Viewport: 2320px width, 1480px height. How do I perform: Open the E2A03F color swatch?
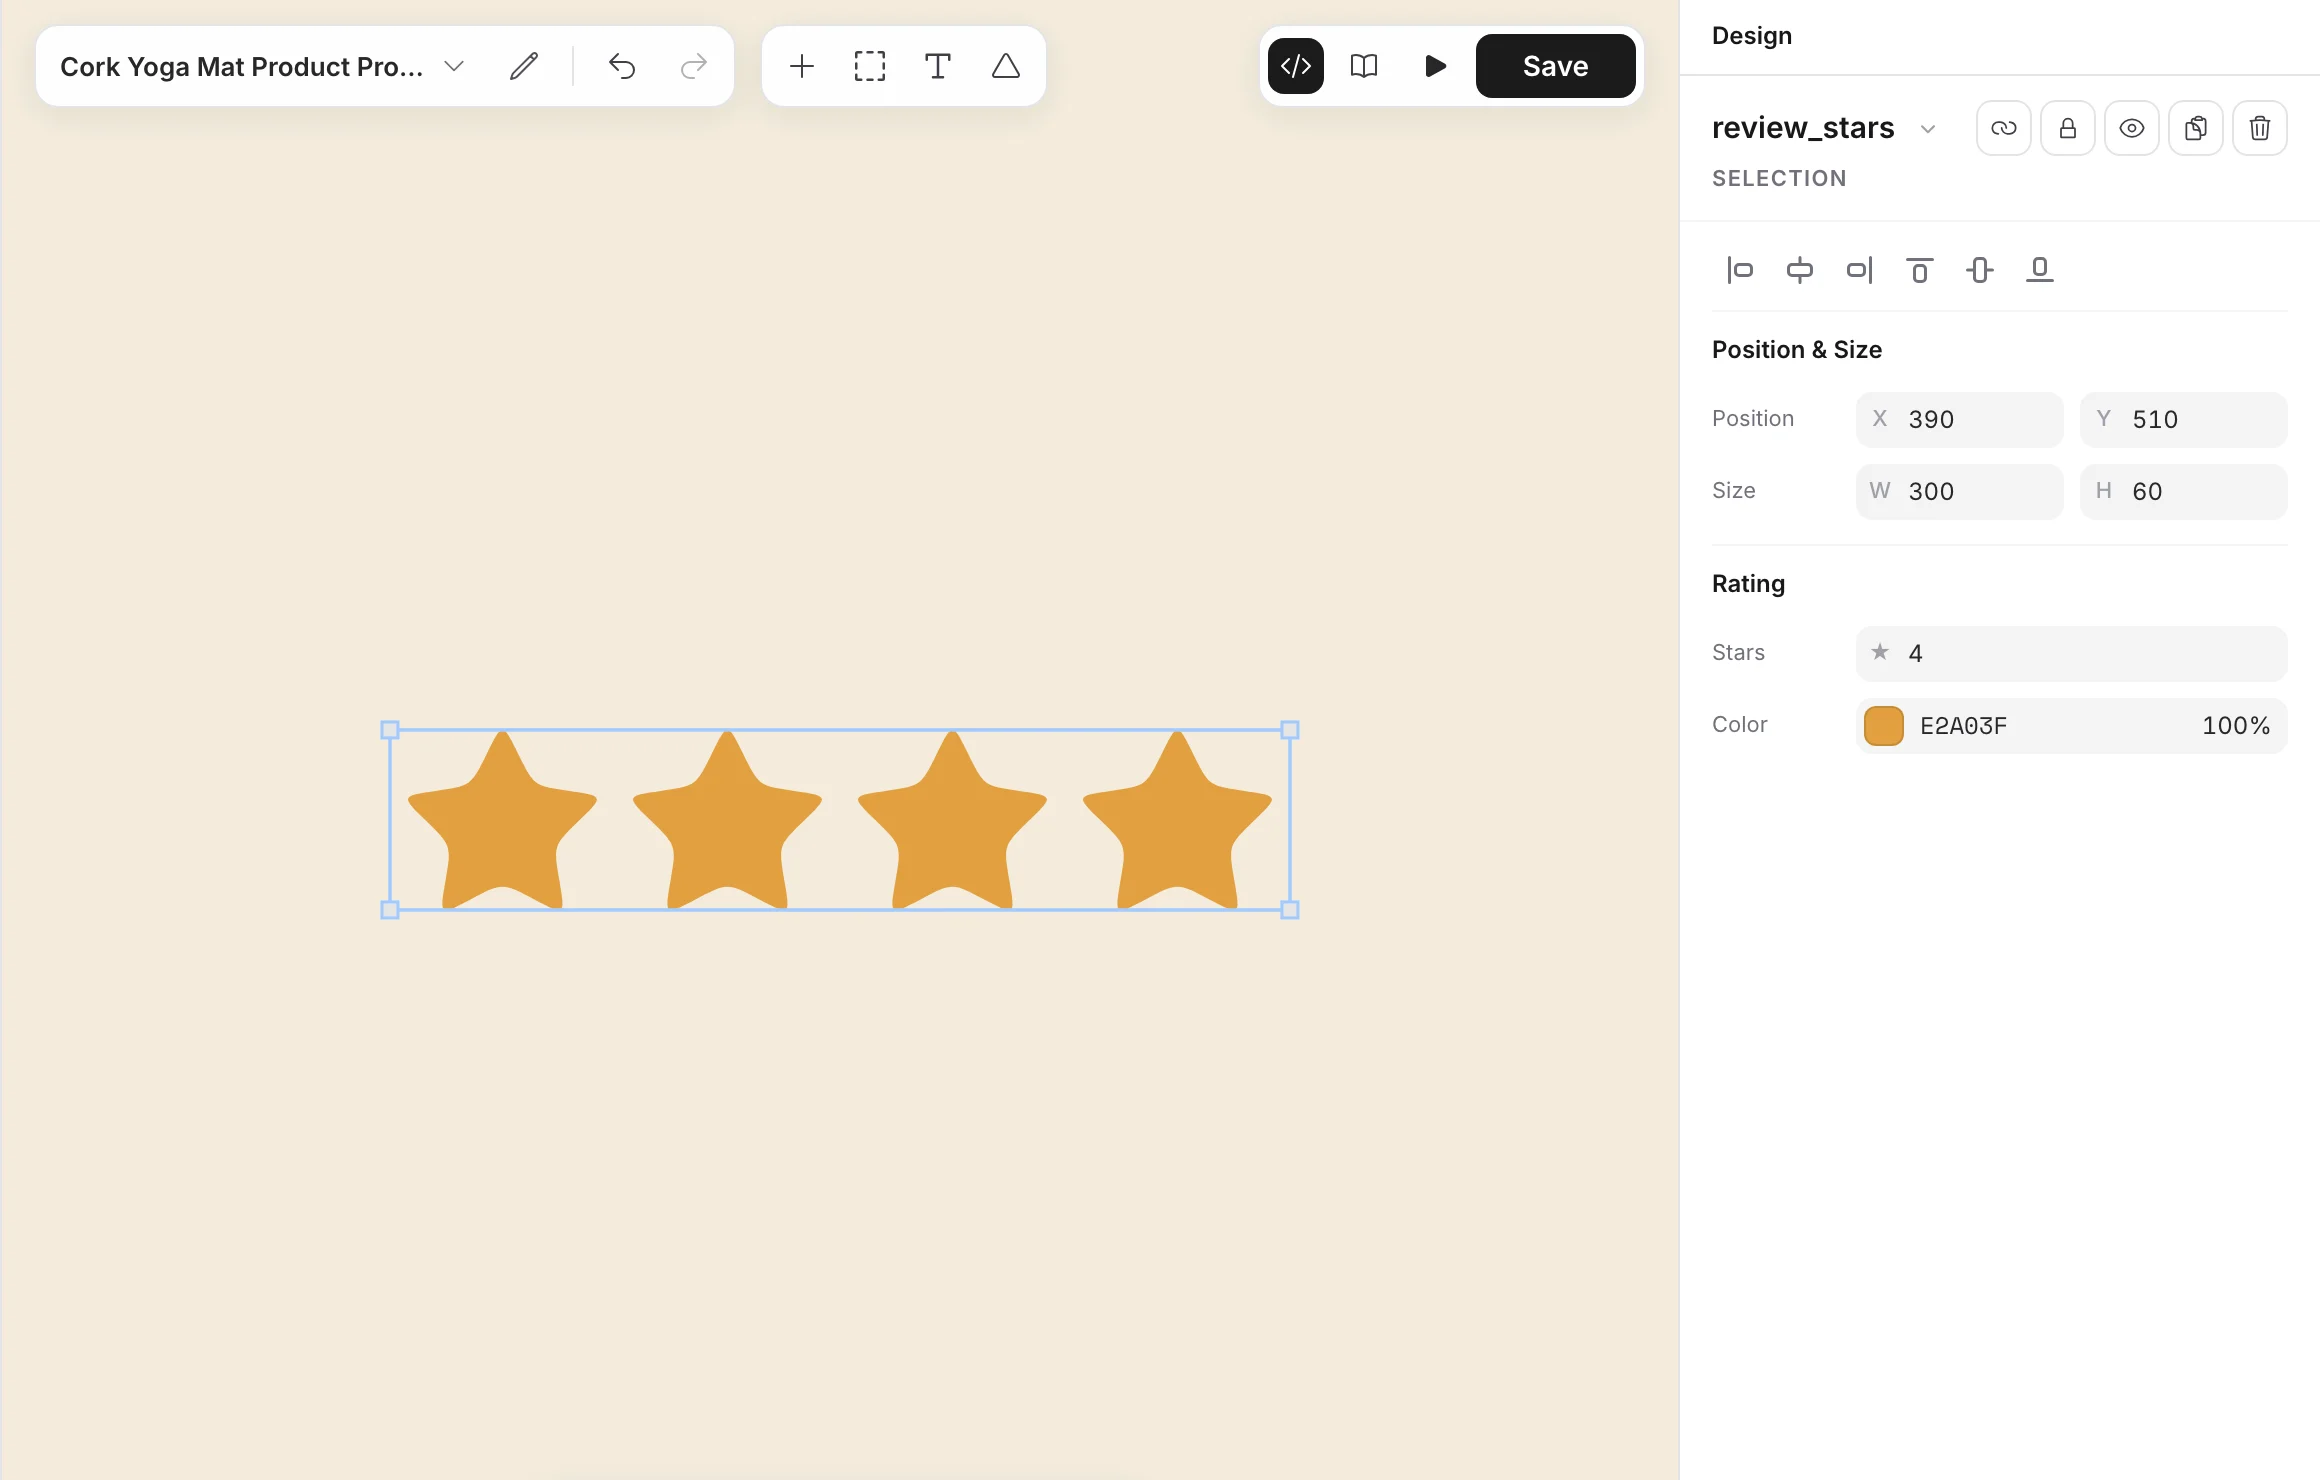tap(1884, 726)
